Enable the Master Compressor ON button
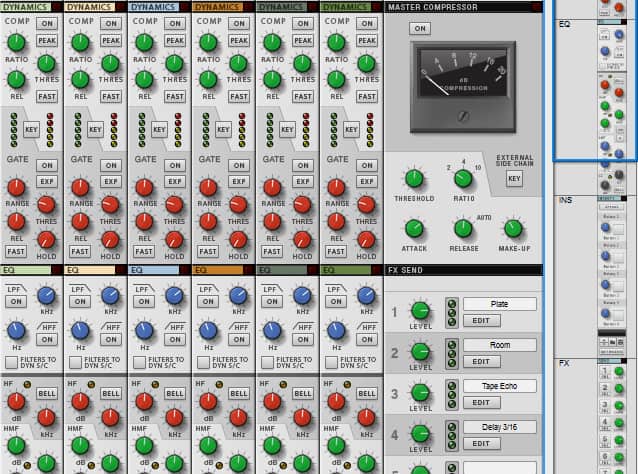This screenshot has height=474, width=638. click(x=420, y=28)
